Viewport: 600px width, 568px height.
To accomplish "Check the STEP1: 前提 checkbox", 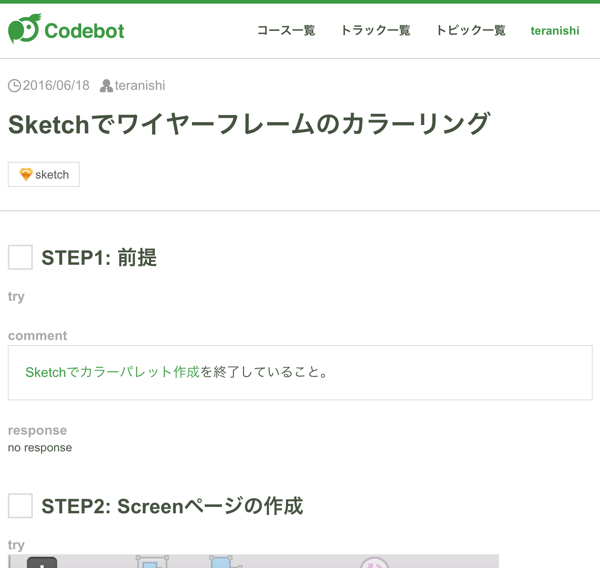I will pos(20,257).
